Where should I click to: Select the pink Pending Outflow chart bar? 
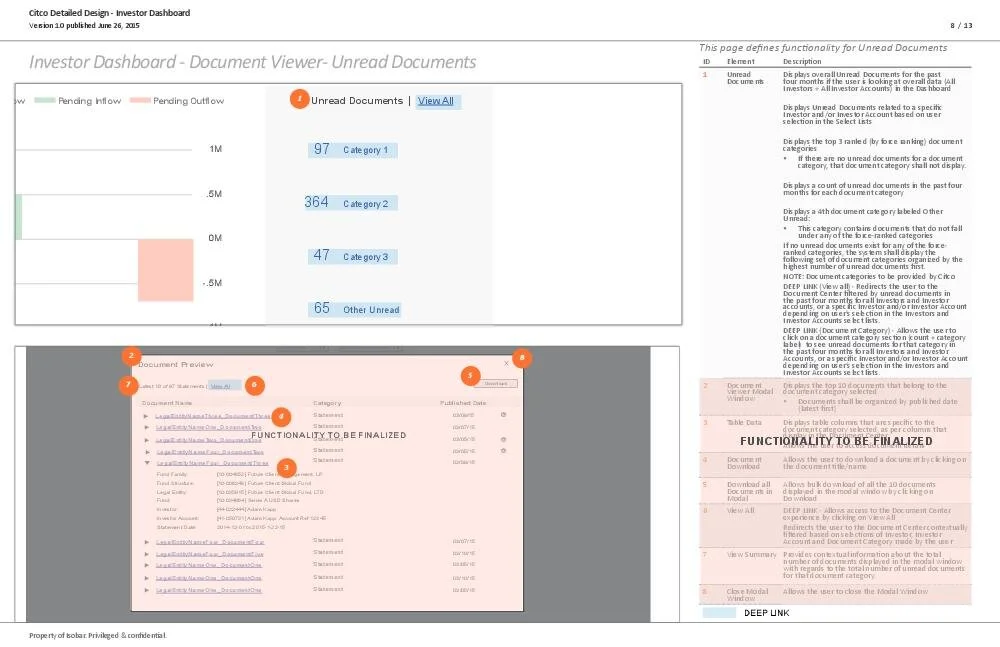click(166, 270)
